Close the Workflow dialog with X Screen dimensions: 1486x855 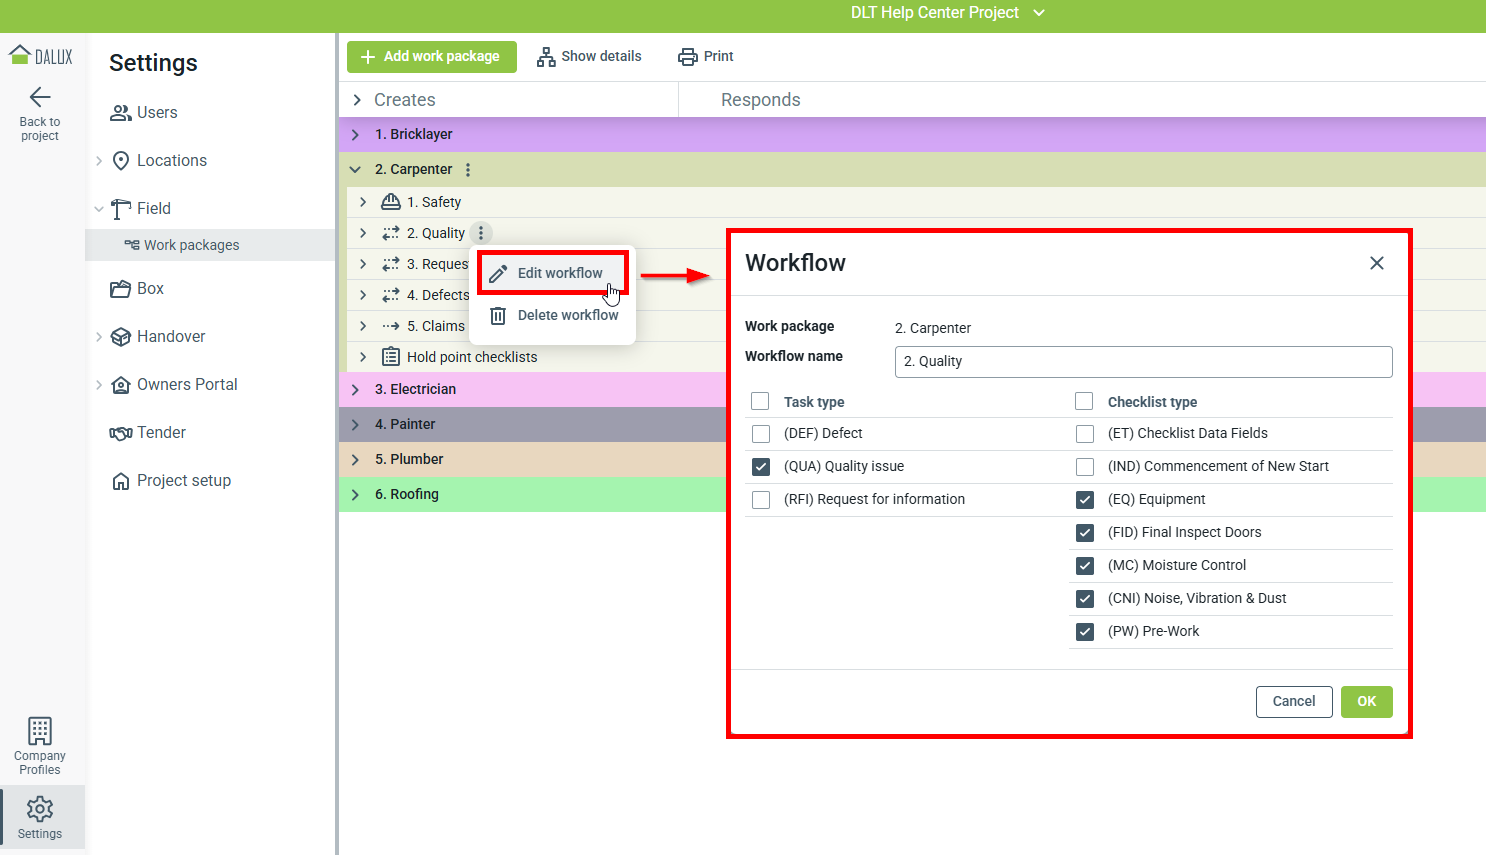click(1377, 263)
